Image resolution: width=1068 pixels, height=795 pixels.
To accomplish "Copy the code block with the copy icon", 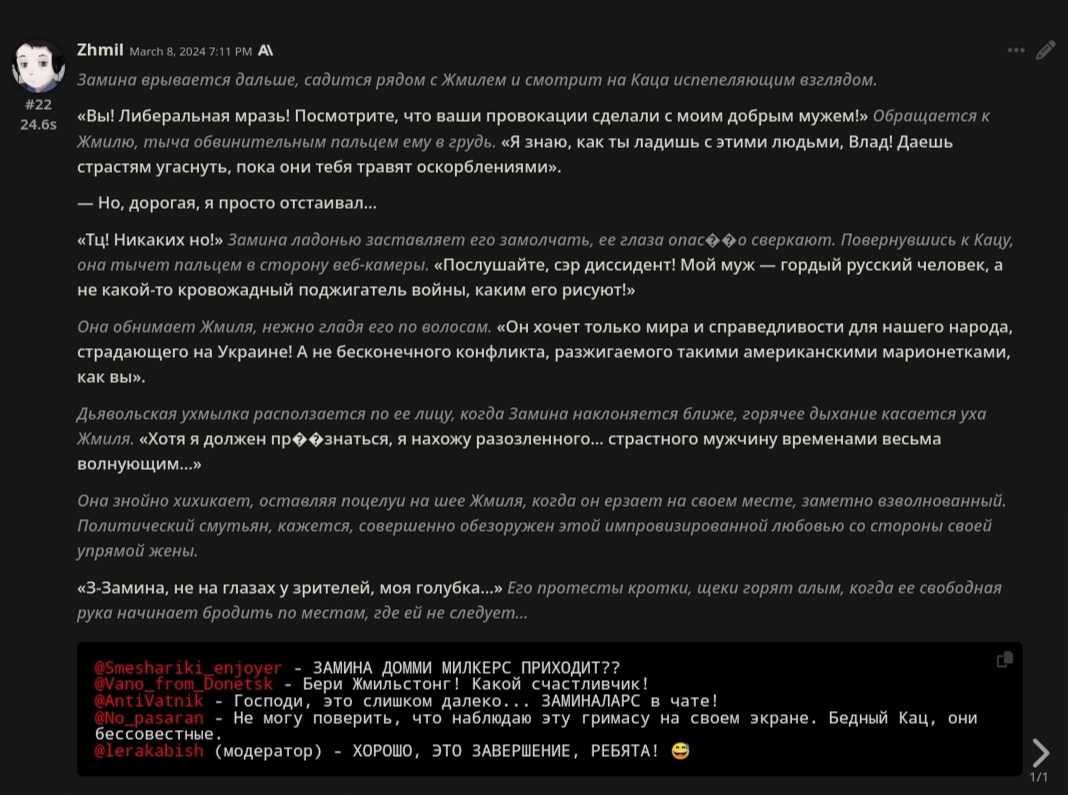I will pyautogui.click(x=1005, y=659).
